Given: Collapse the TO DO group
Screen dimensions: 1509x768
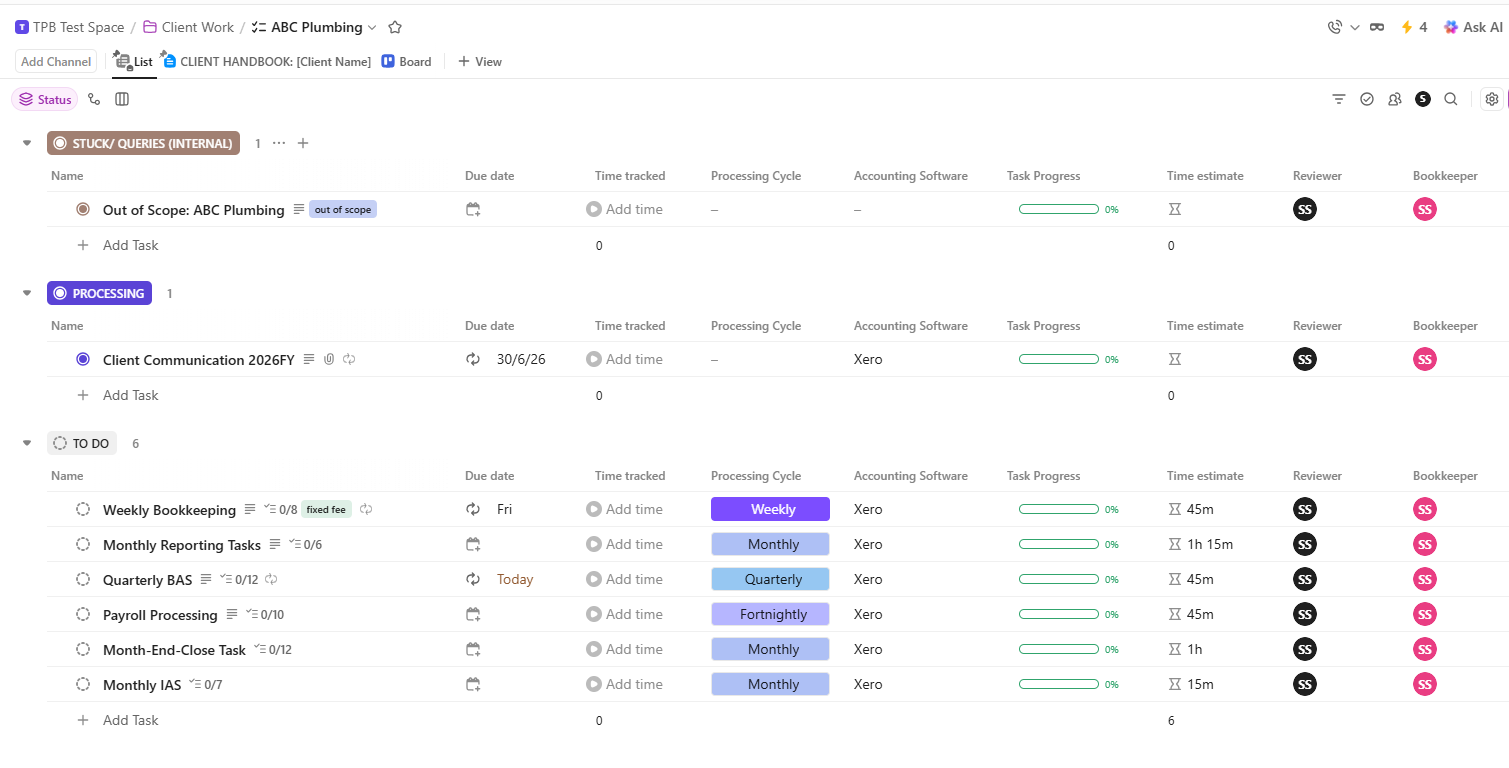Looking at the screenshot, I should click(27, 443).
